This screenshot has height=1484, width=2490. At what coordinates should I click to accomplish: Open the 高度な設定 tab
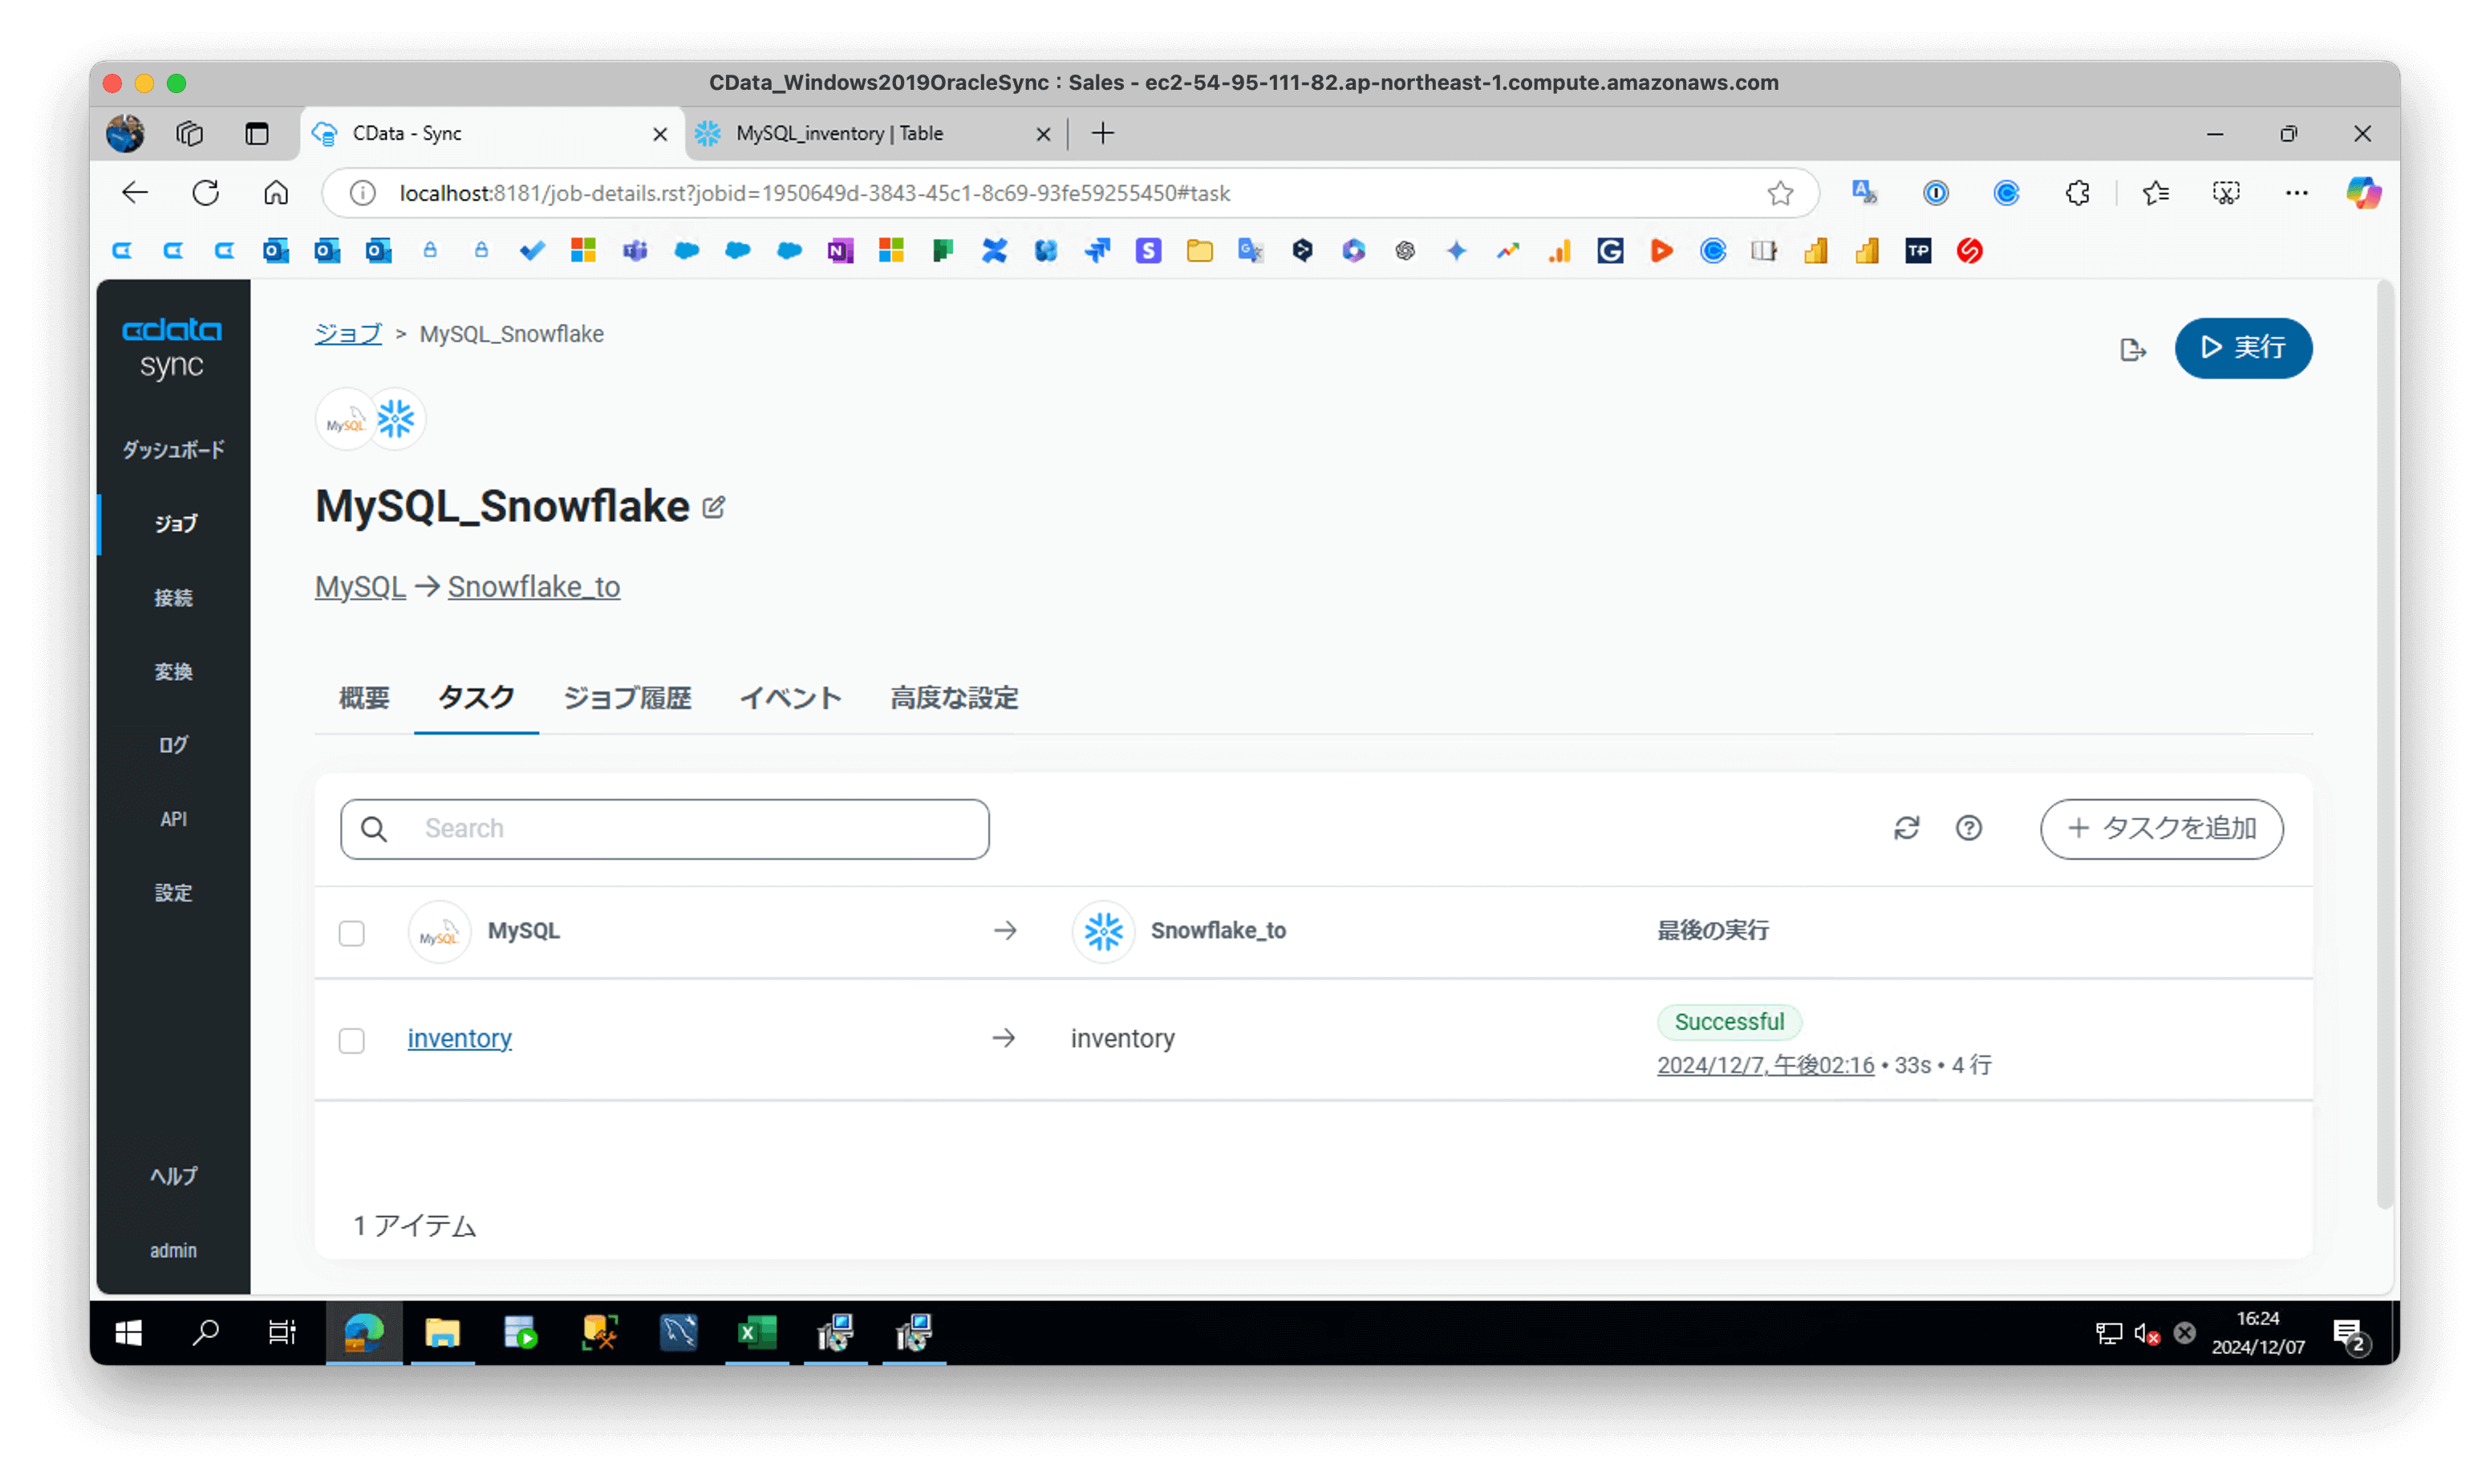954,698
